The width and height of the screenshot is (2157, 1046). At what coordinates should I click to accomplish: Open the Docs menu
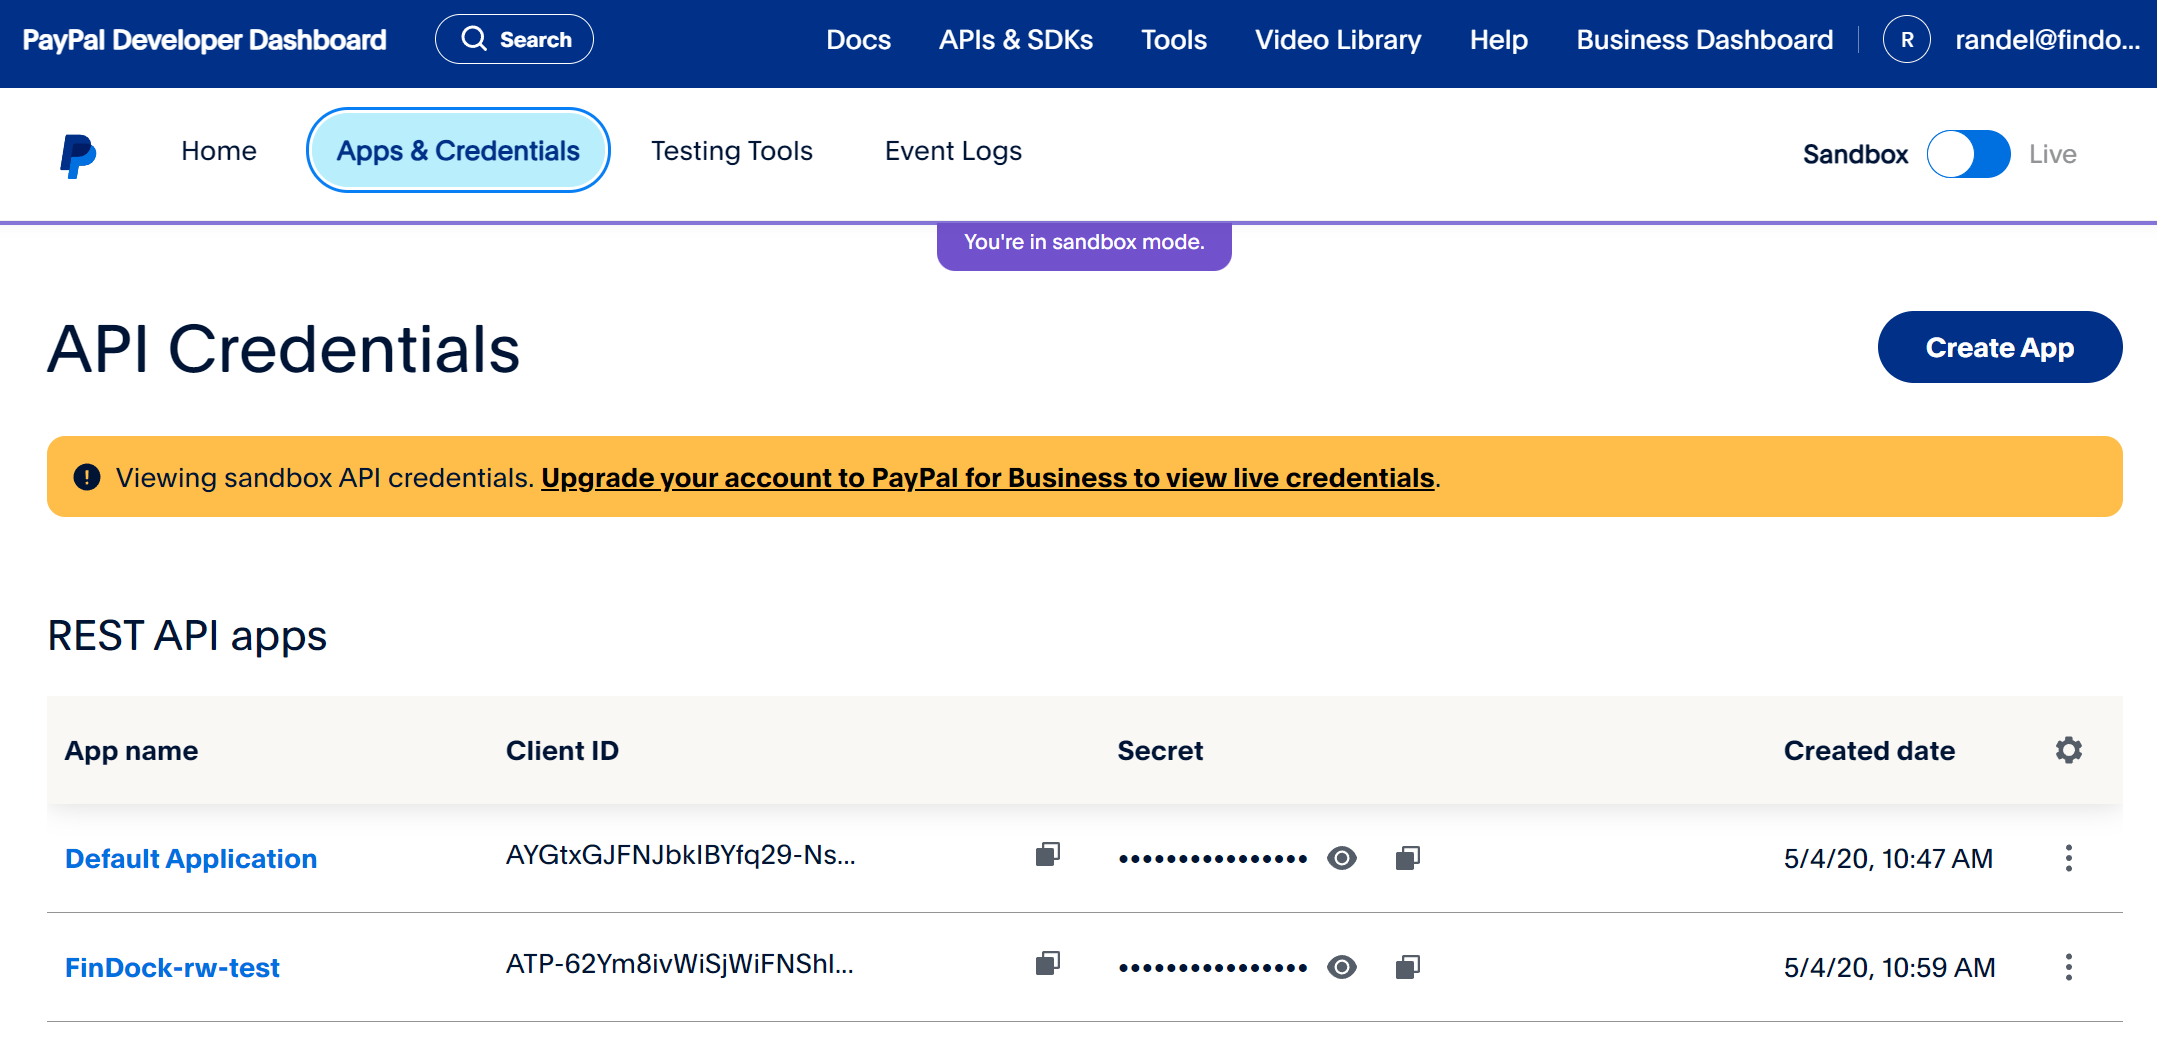coord(858,40)
